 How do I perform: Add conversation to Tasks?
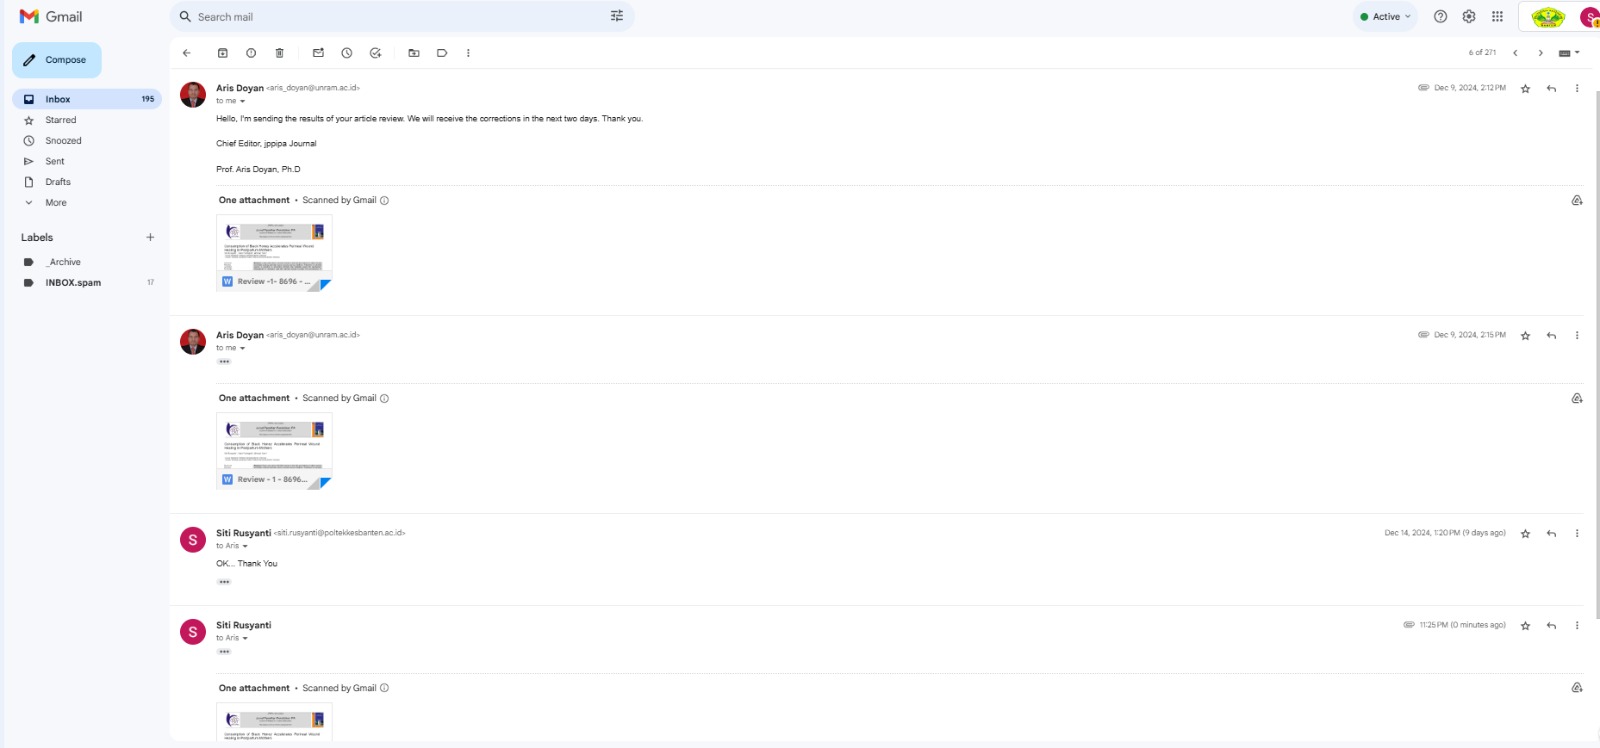[375, 53]
